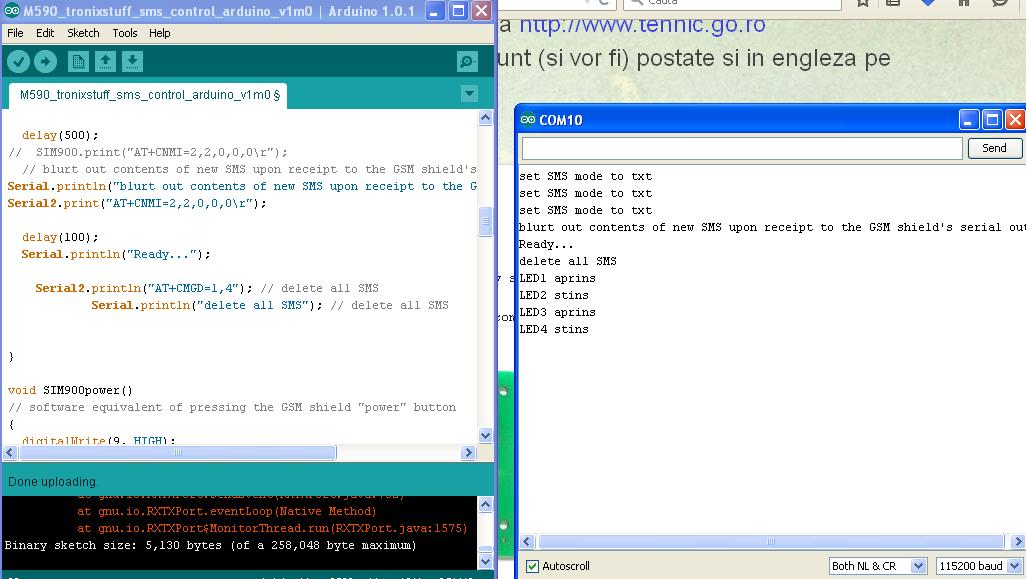Open the sketch tab dropdown arrow
1026x579 pixels.
[x=469, y=93]
